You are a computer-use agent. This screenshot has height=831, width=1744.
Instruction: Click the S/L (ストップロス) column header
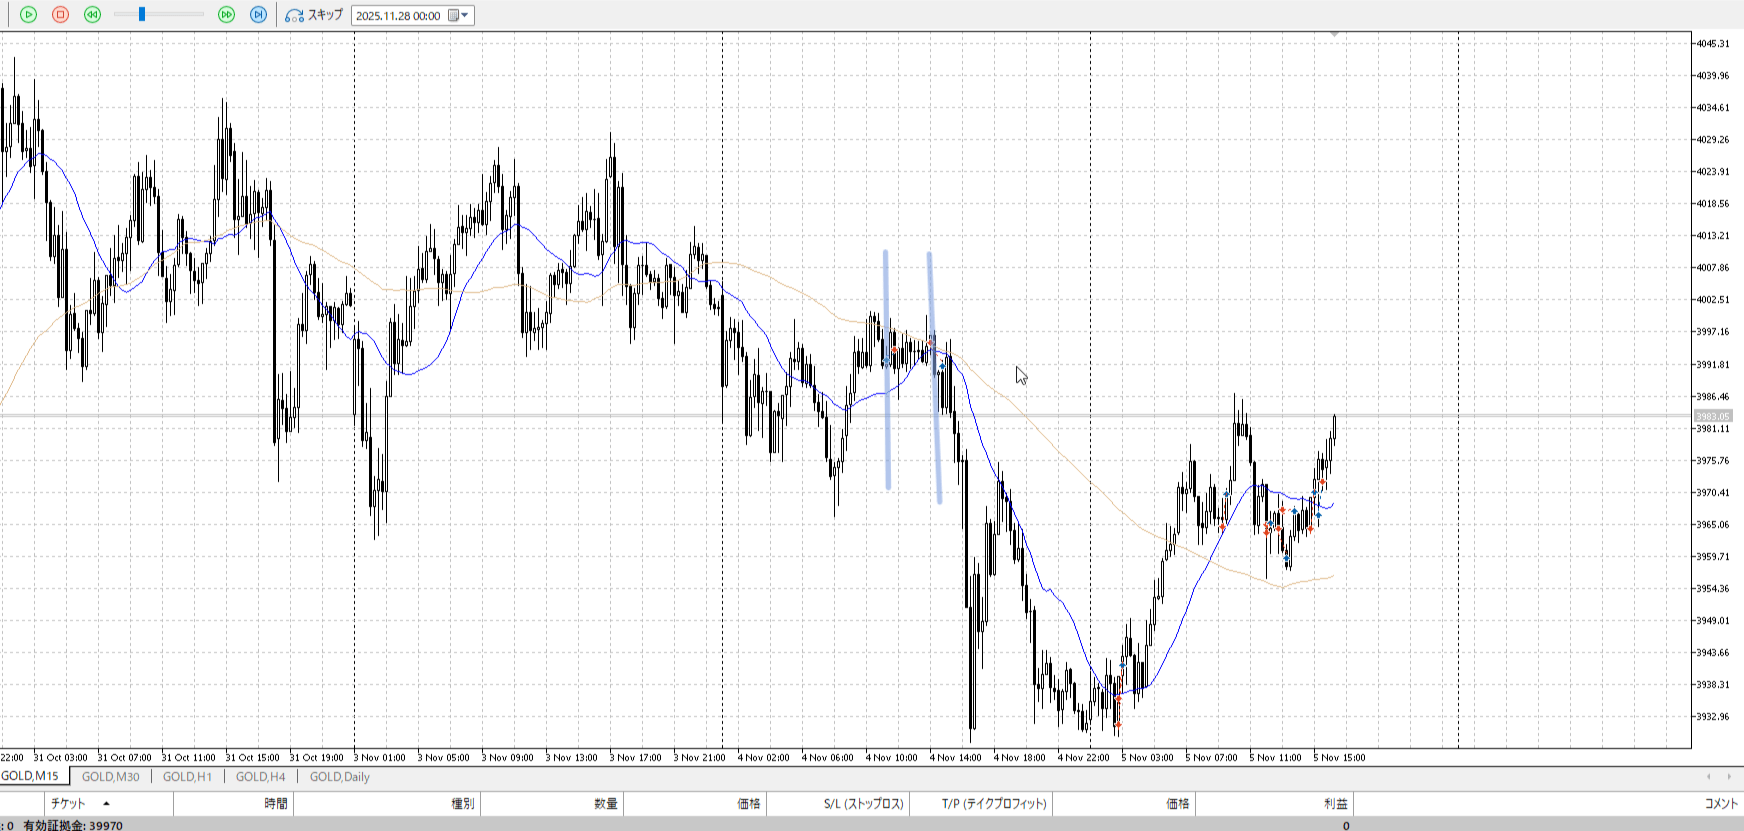[x=863, y=803]
